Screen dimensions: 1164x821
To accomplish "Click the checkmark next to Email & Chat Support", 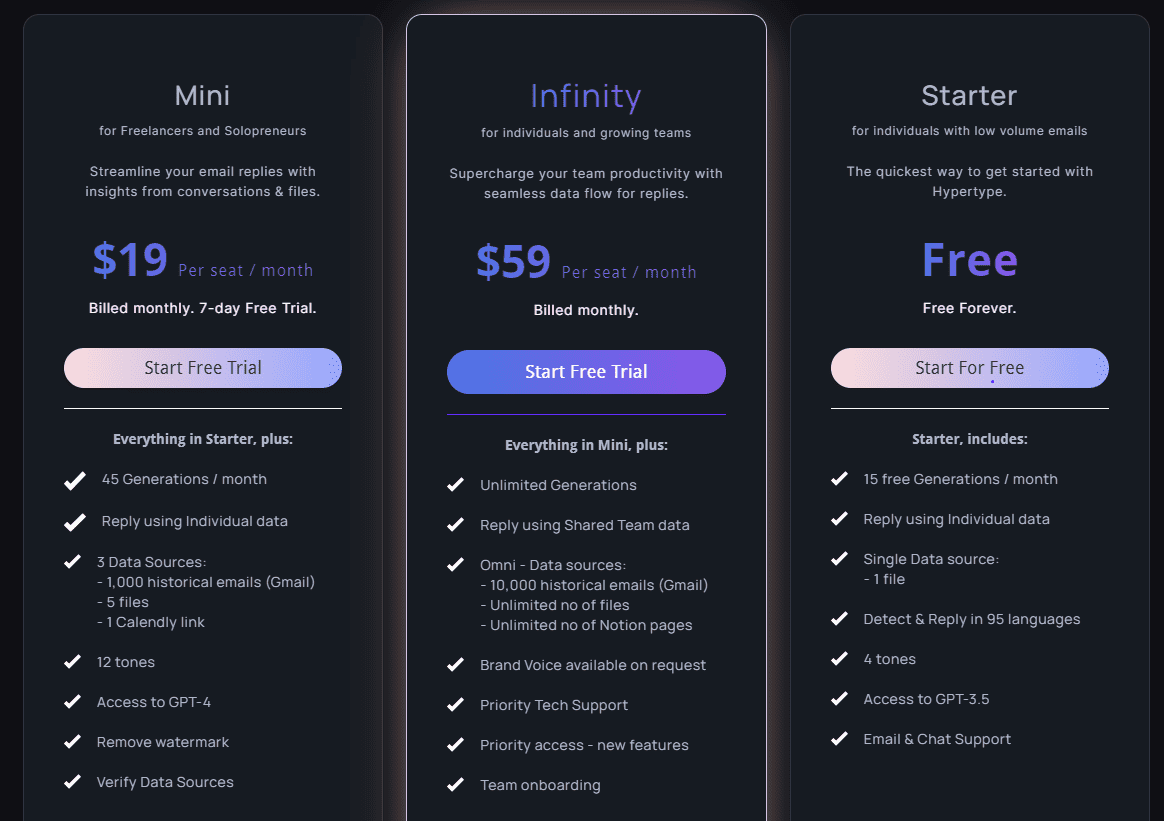I will (x=839, y=739).
